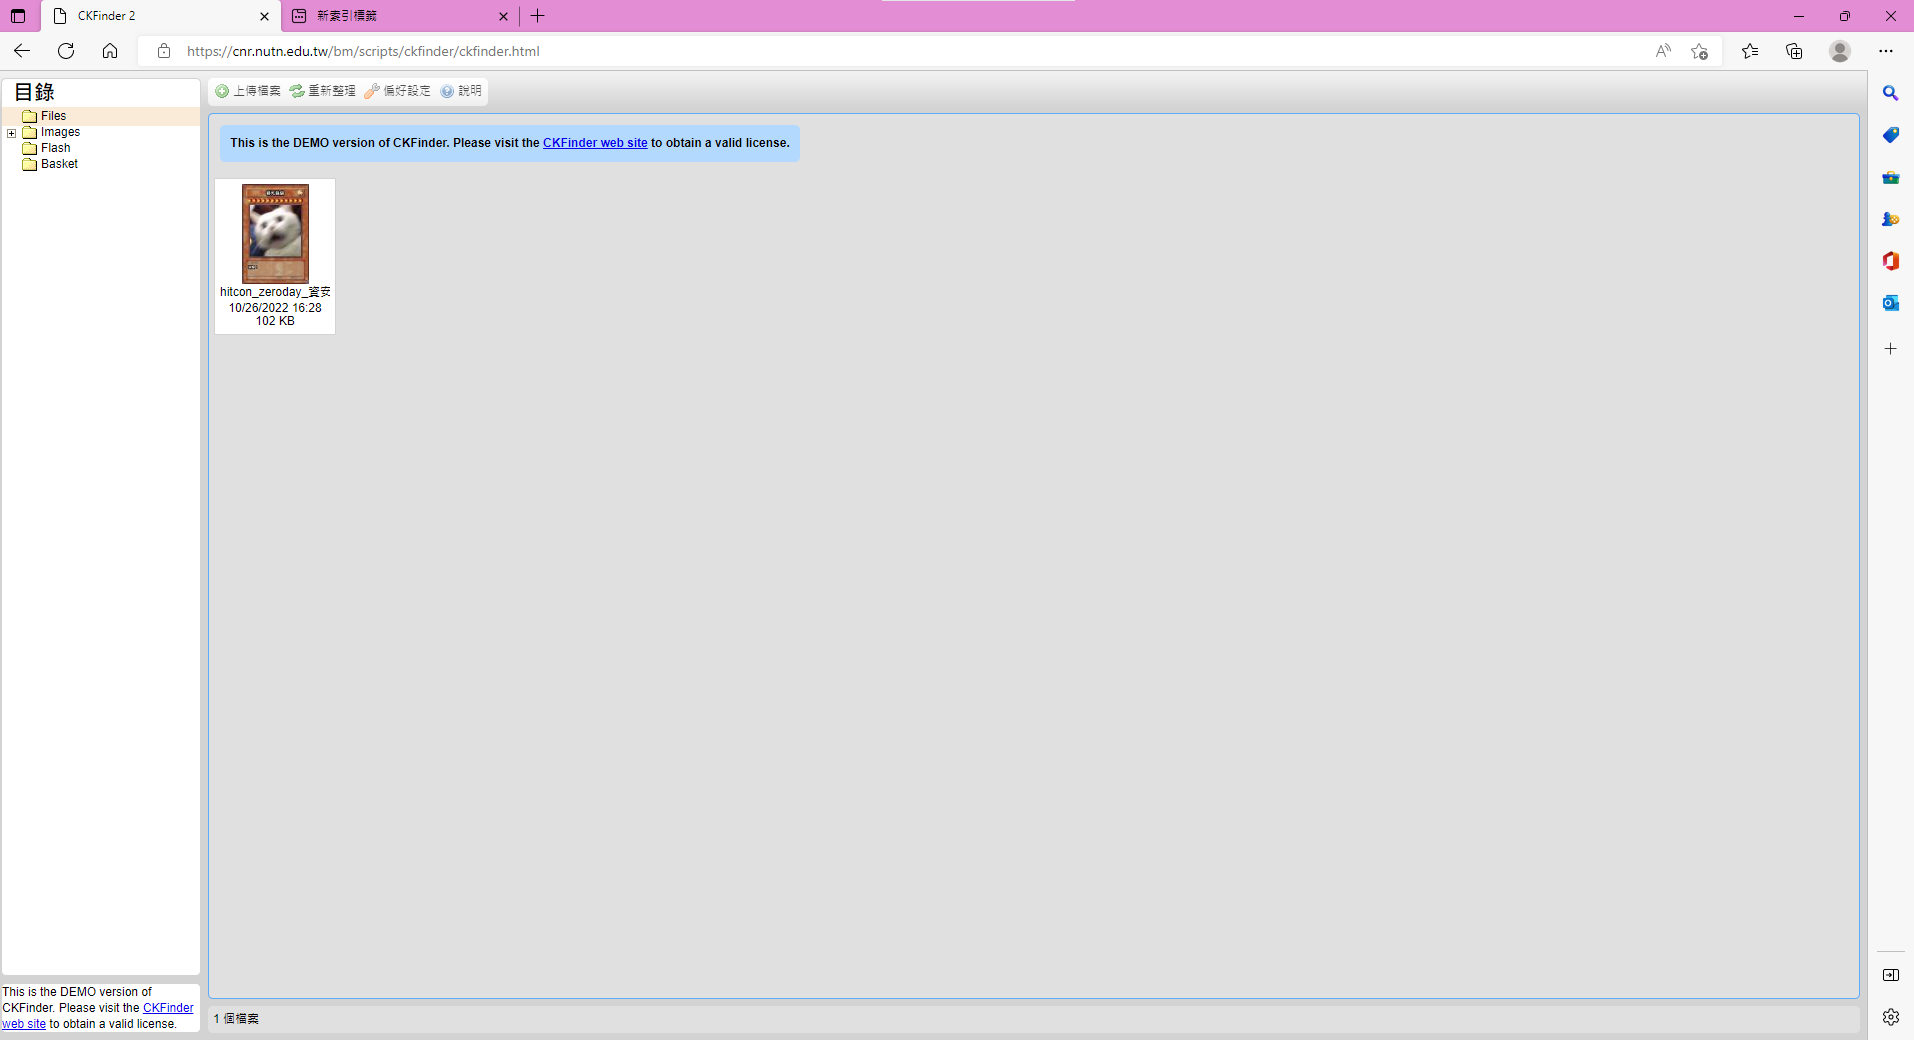Image resolution: width=1914 pixels, height=1040 pixels.
Task: Open the Help (說明) toolbar button
Action: click(x=461, y=91)
